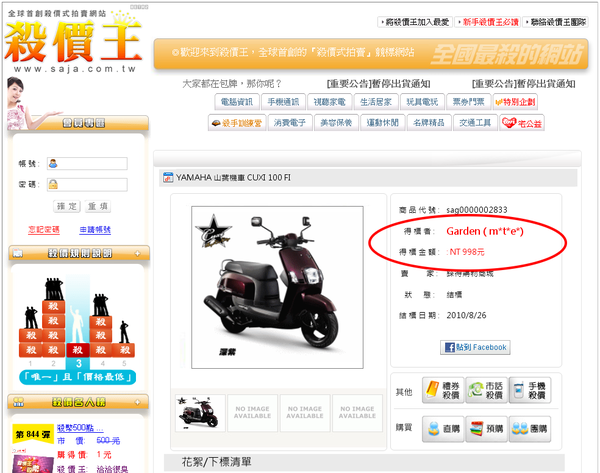Click the 殺價名人榜 item thumbnail image
Image resolution: width=600 pixels, height=473 pixels.
(x=33, y=461)
